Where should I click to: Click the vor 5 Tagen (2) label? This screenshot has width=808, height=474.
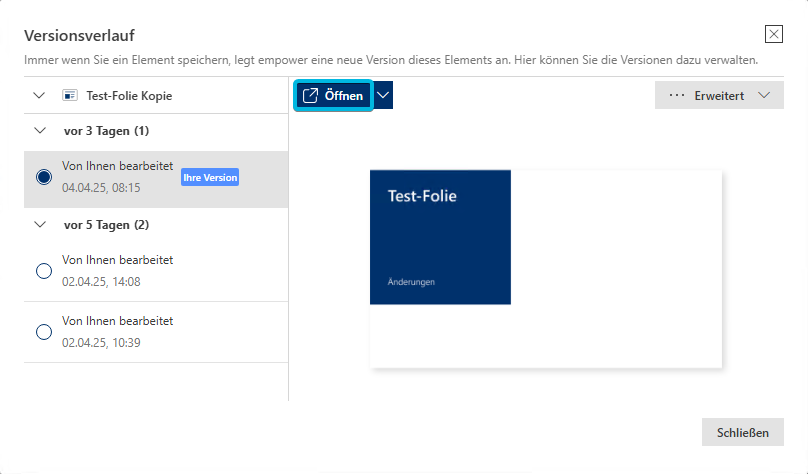click(x=106, y=225)
